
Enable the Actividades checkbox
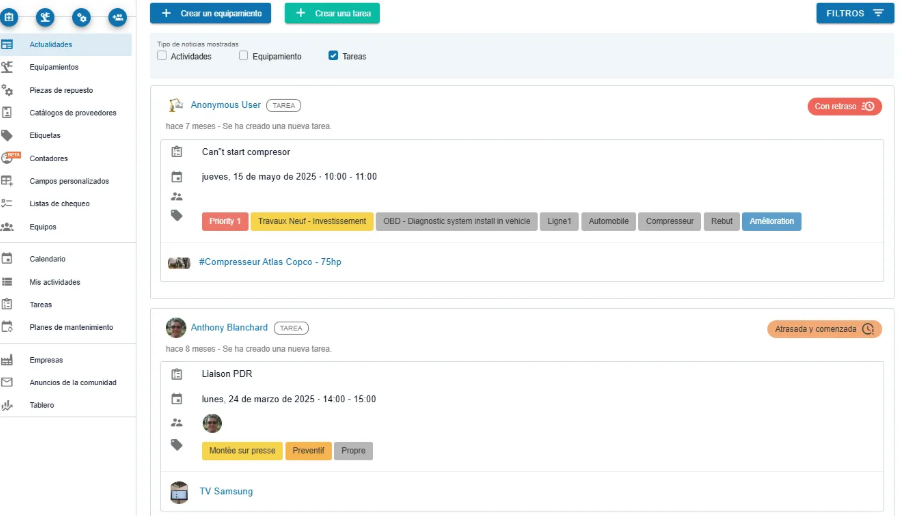pos(162,56)
